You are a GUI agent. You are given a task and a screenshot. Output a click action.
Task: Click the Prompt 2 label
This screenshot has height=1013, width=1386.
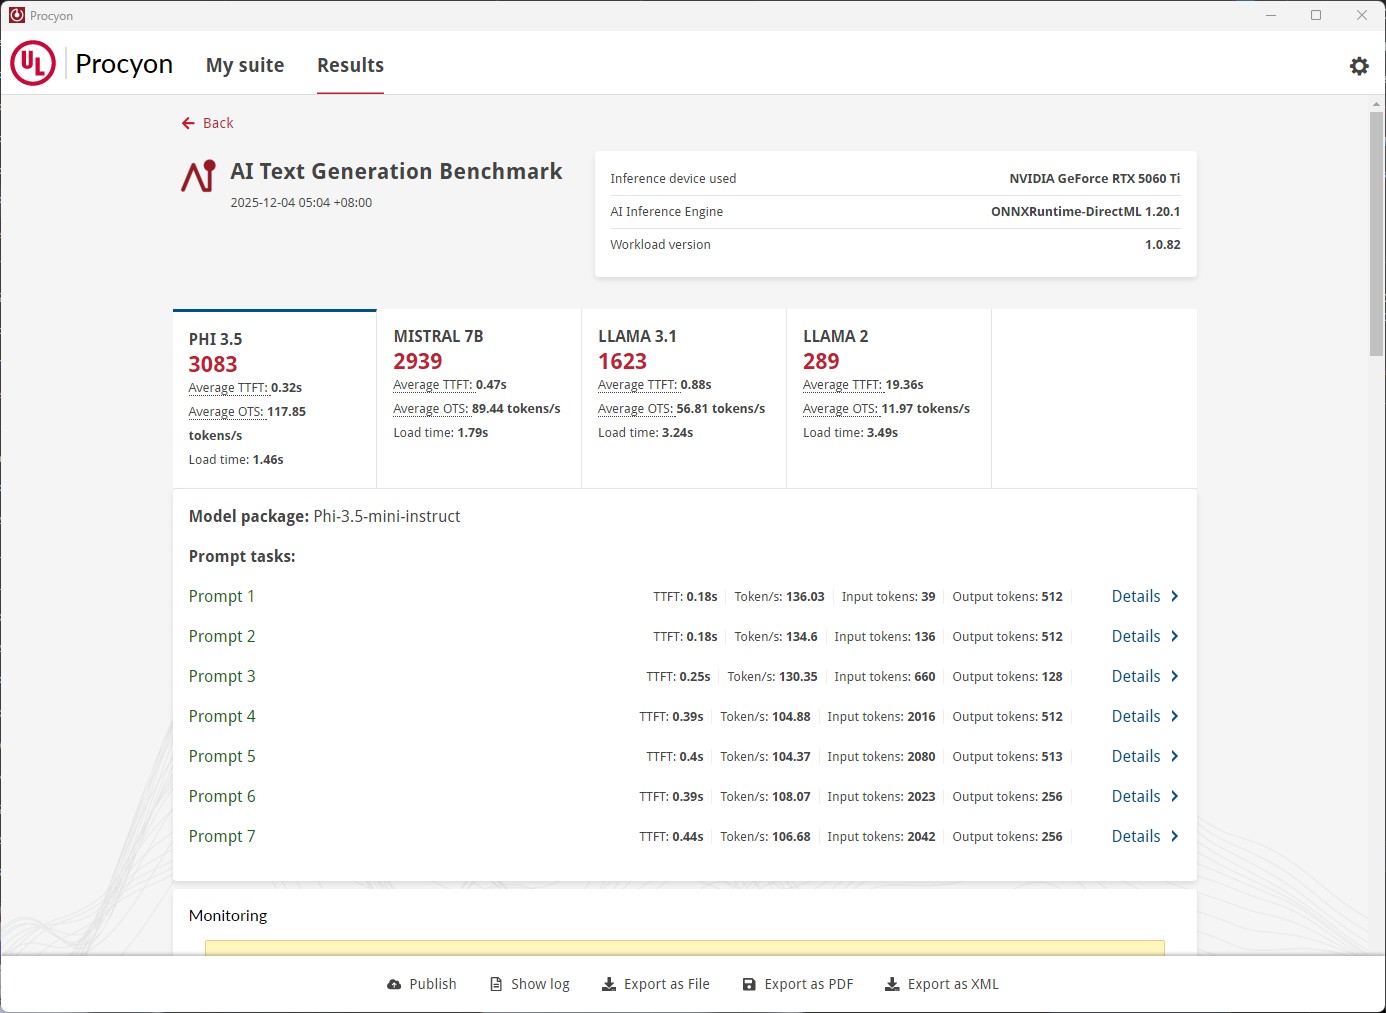222,636
